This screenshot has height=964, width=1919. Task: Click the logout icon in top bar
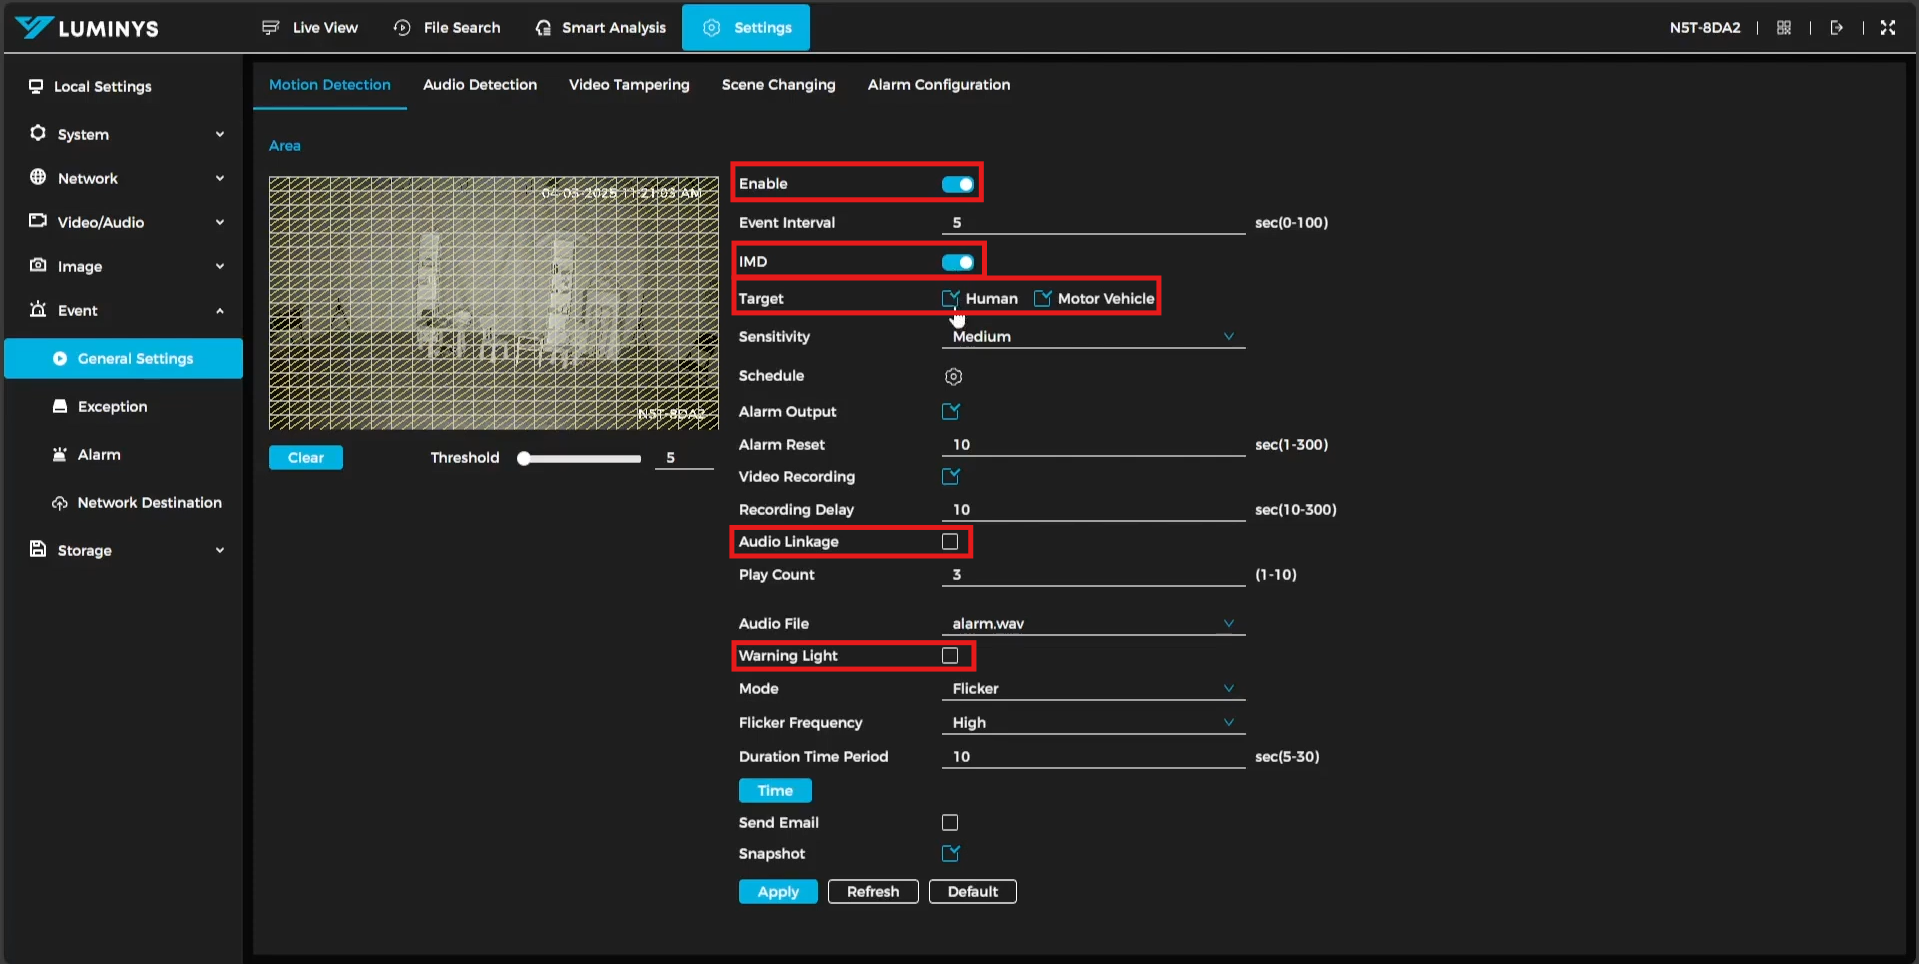click(1836, 28)
